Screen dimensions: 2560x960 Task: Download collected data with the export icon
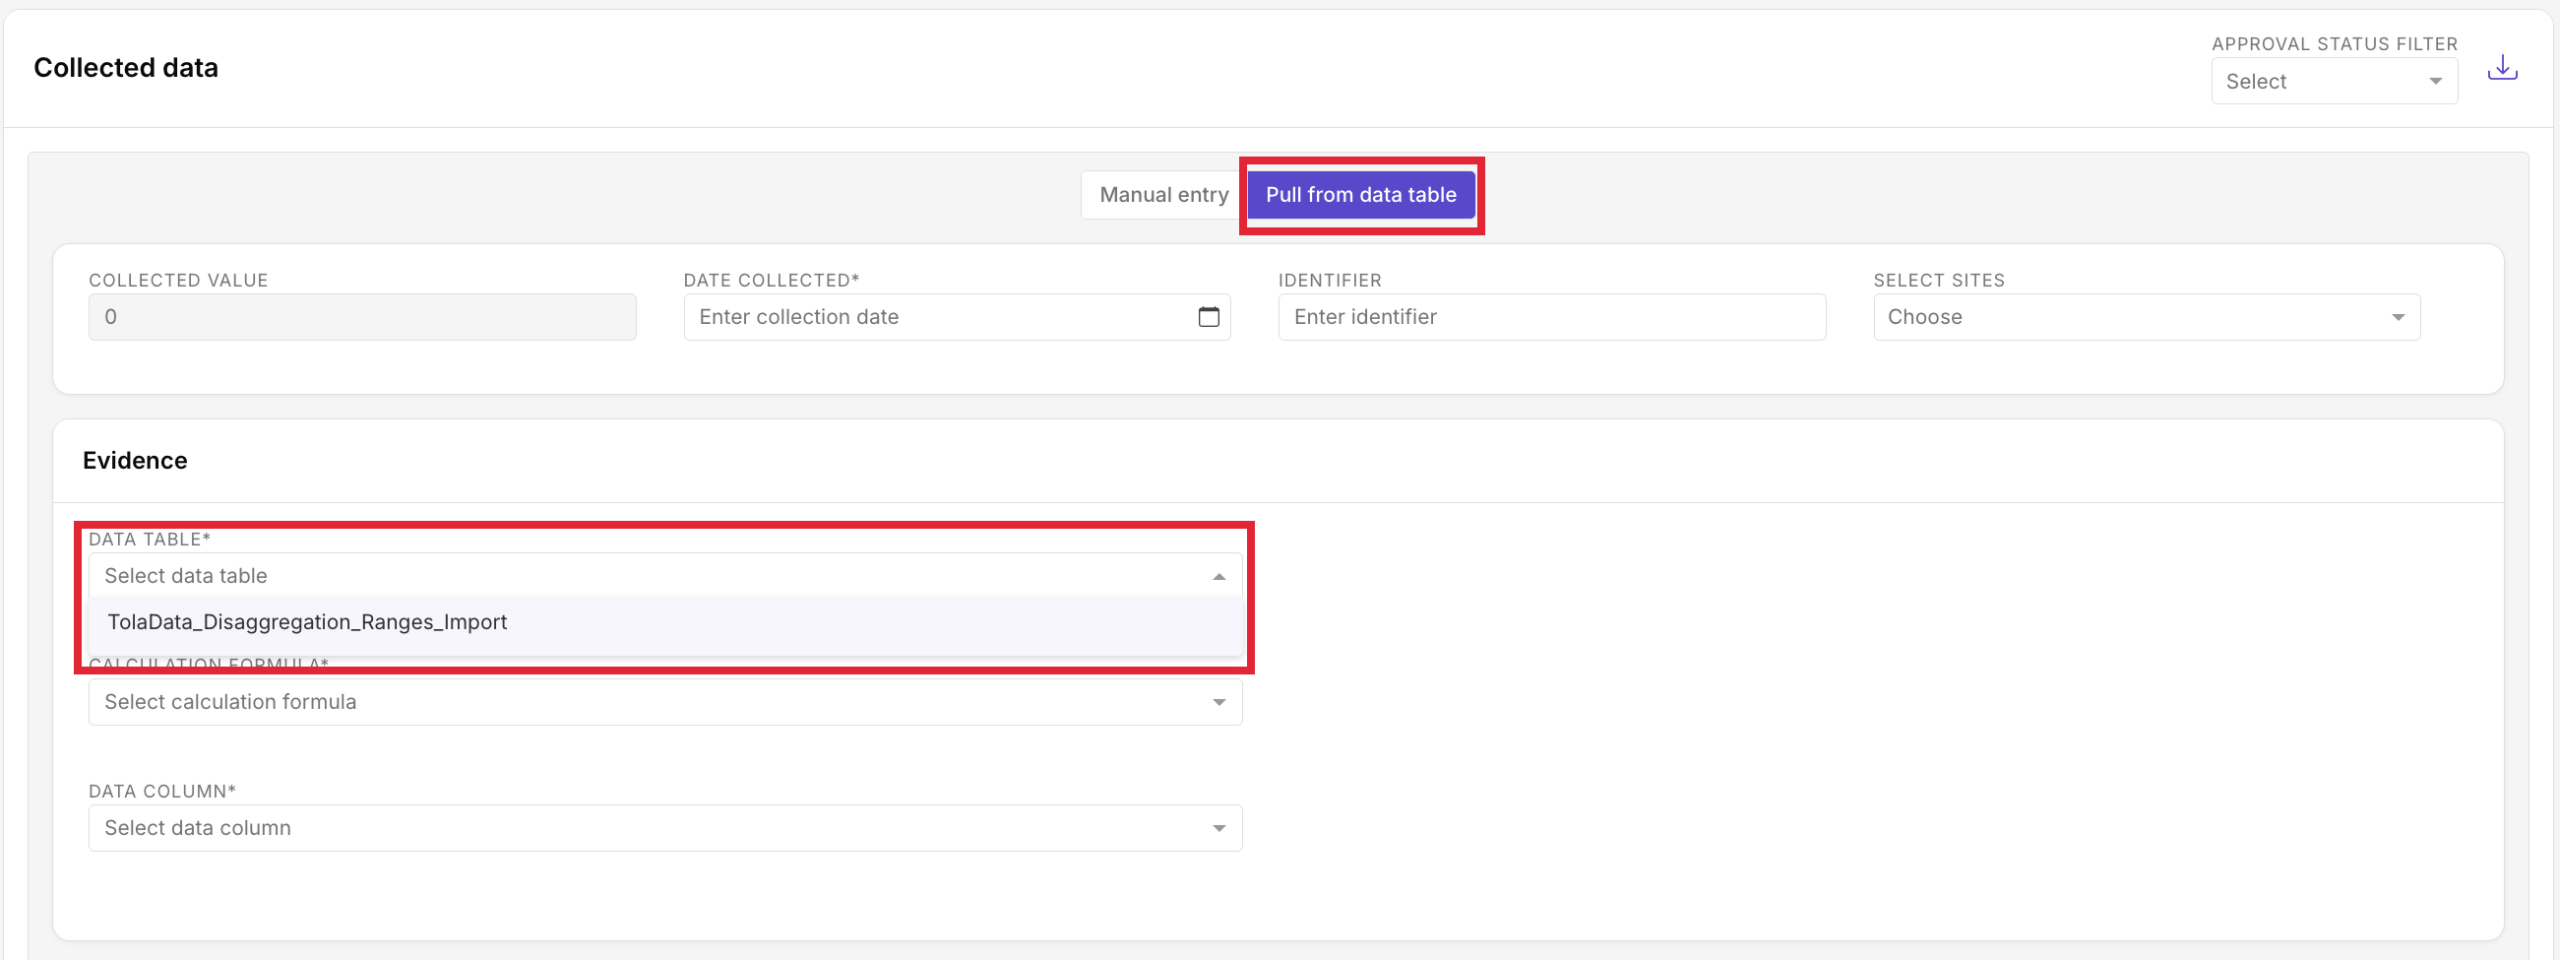tap(2502, 68)
